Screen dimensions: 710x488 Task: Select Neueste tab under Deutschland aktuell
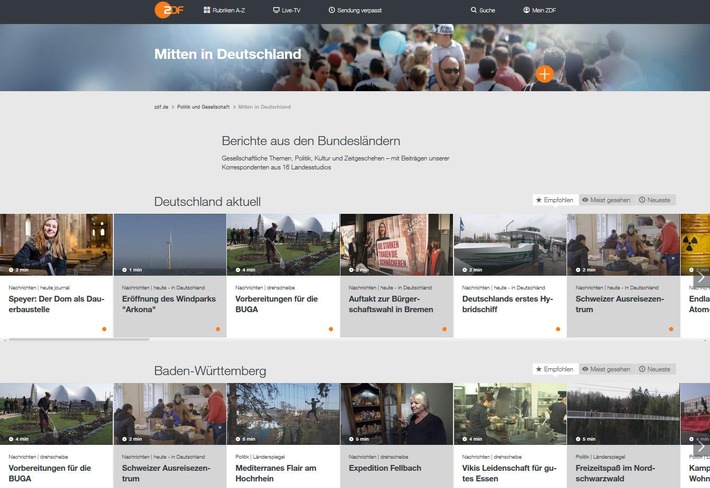click(x=655, y=200)
